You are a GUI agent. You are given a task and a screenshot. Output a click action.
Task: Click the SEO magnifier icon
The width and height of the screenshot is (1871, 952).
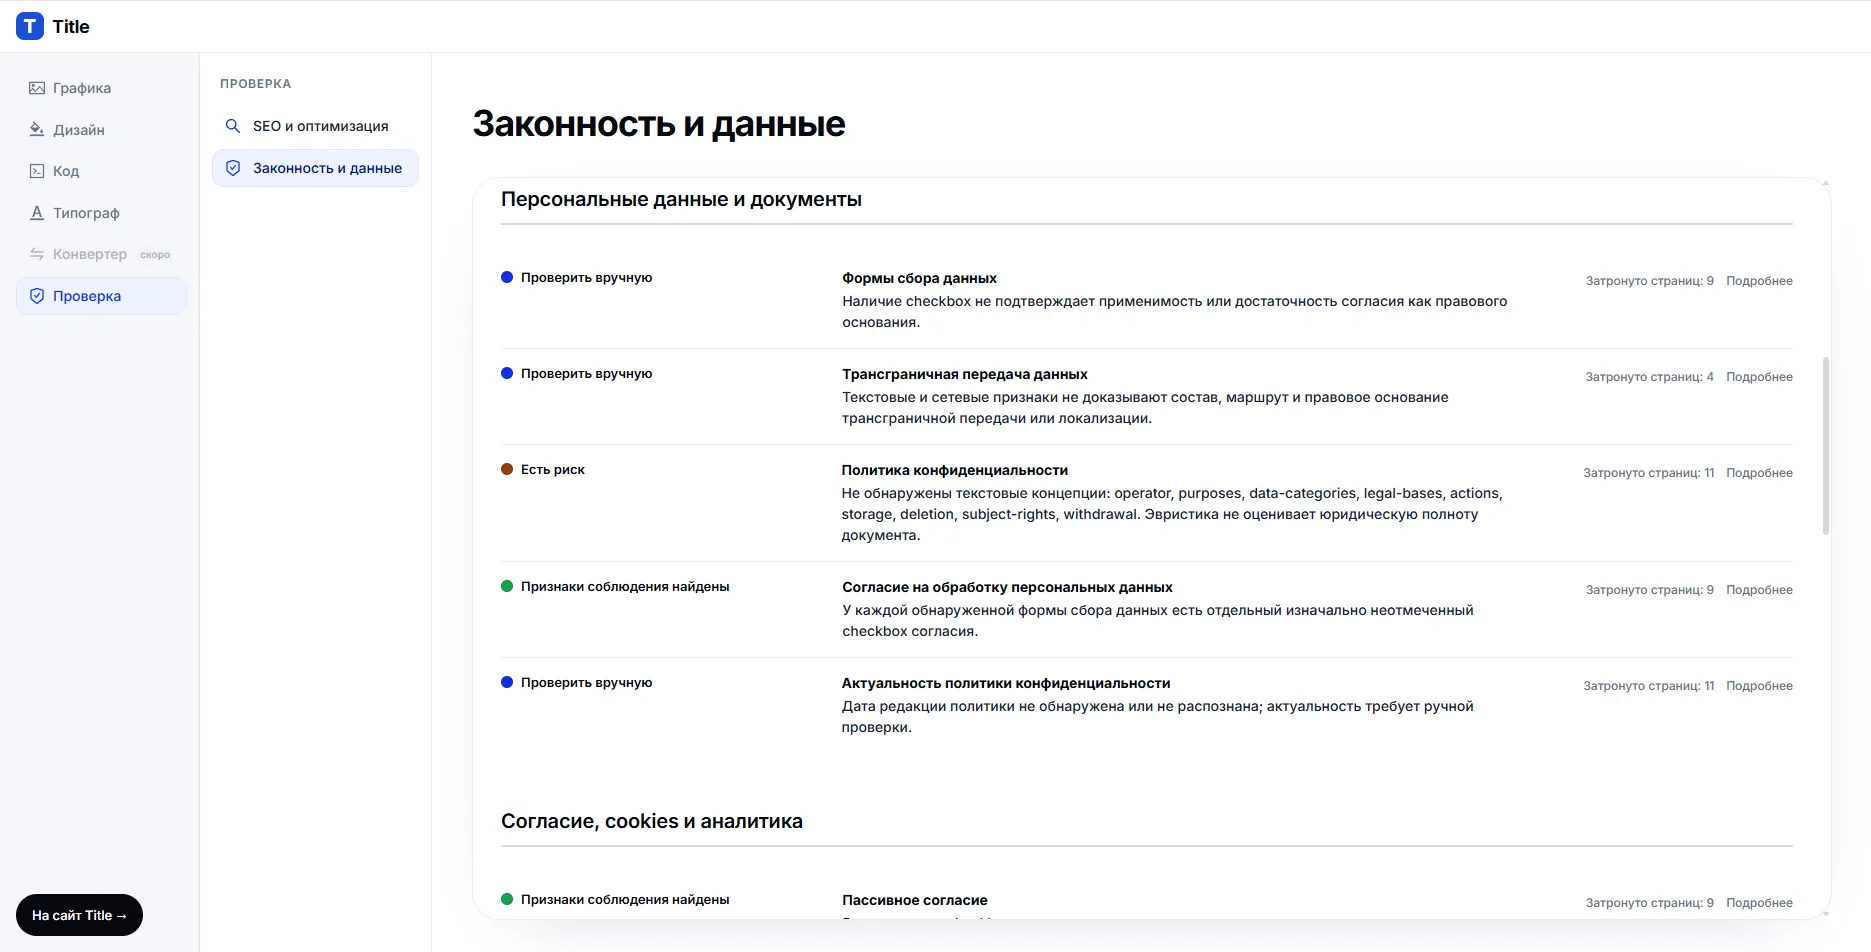pyautogui.click(x=233, y=126)
